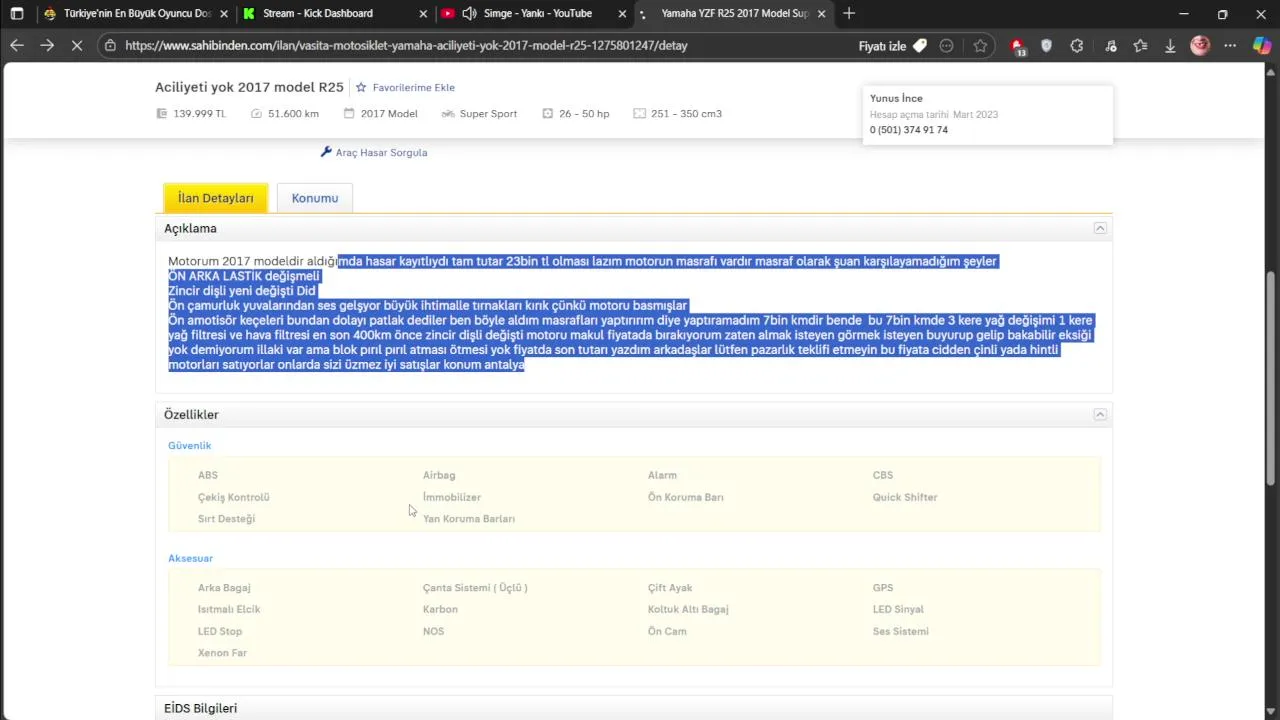Open the tab actions menu icon
The image size is (1280, 720).
[17, 13]
